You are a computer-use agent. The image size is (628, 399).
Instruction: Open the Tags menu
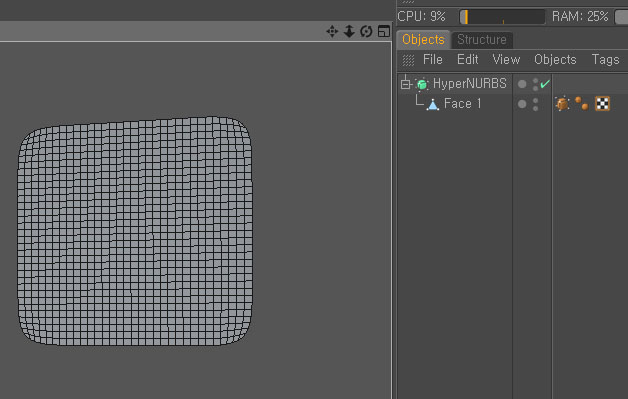(606, 60)
